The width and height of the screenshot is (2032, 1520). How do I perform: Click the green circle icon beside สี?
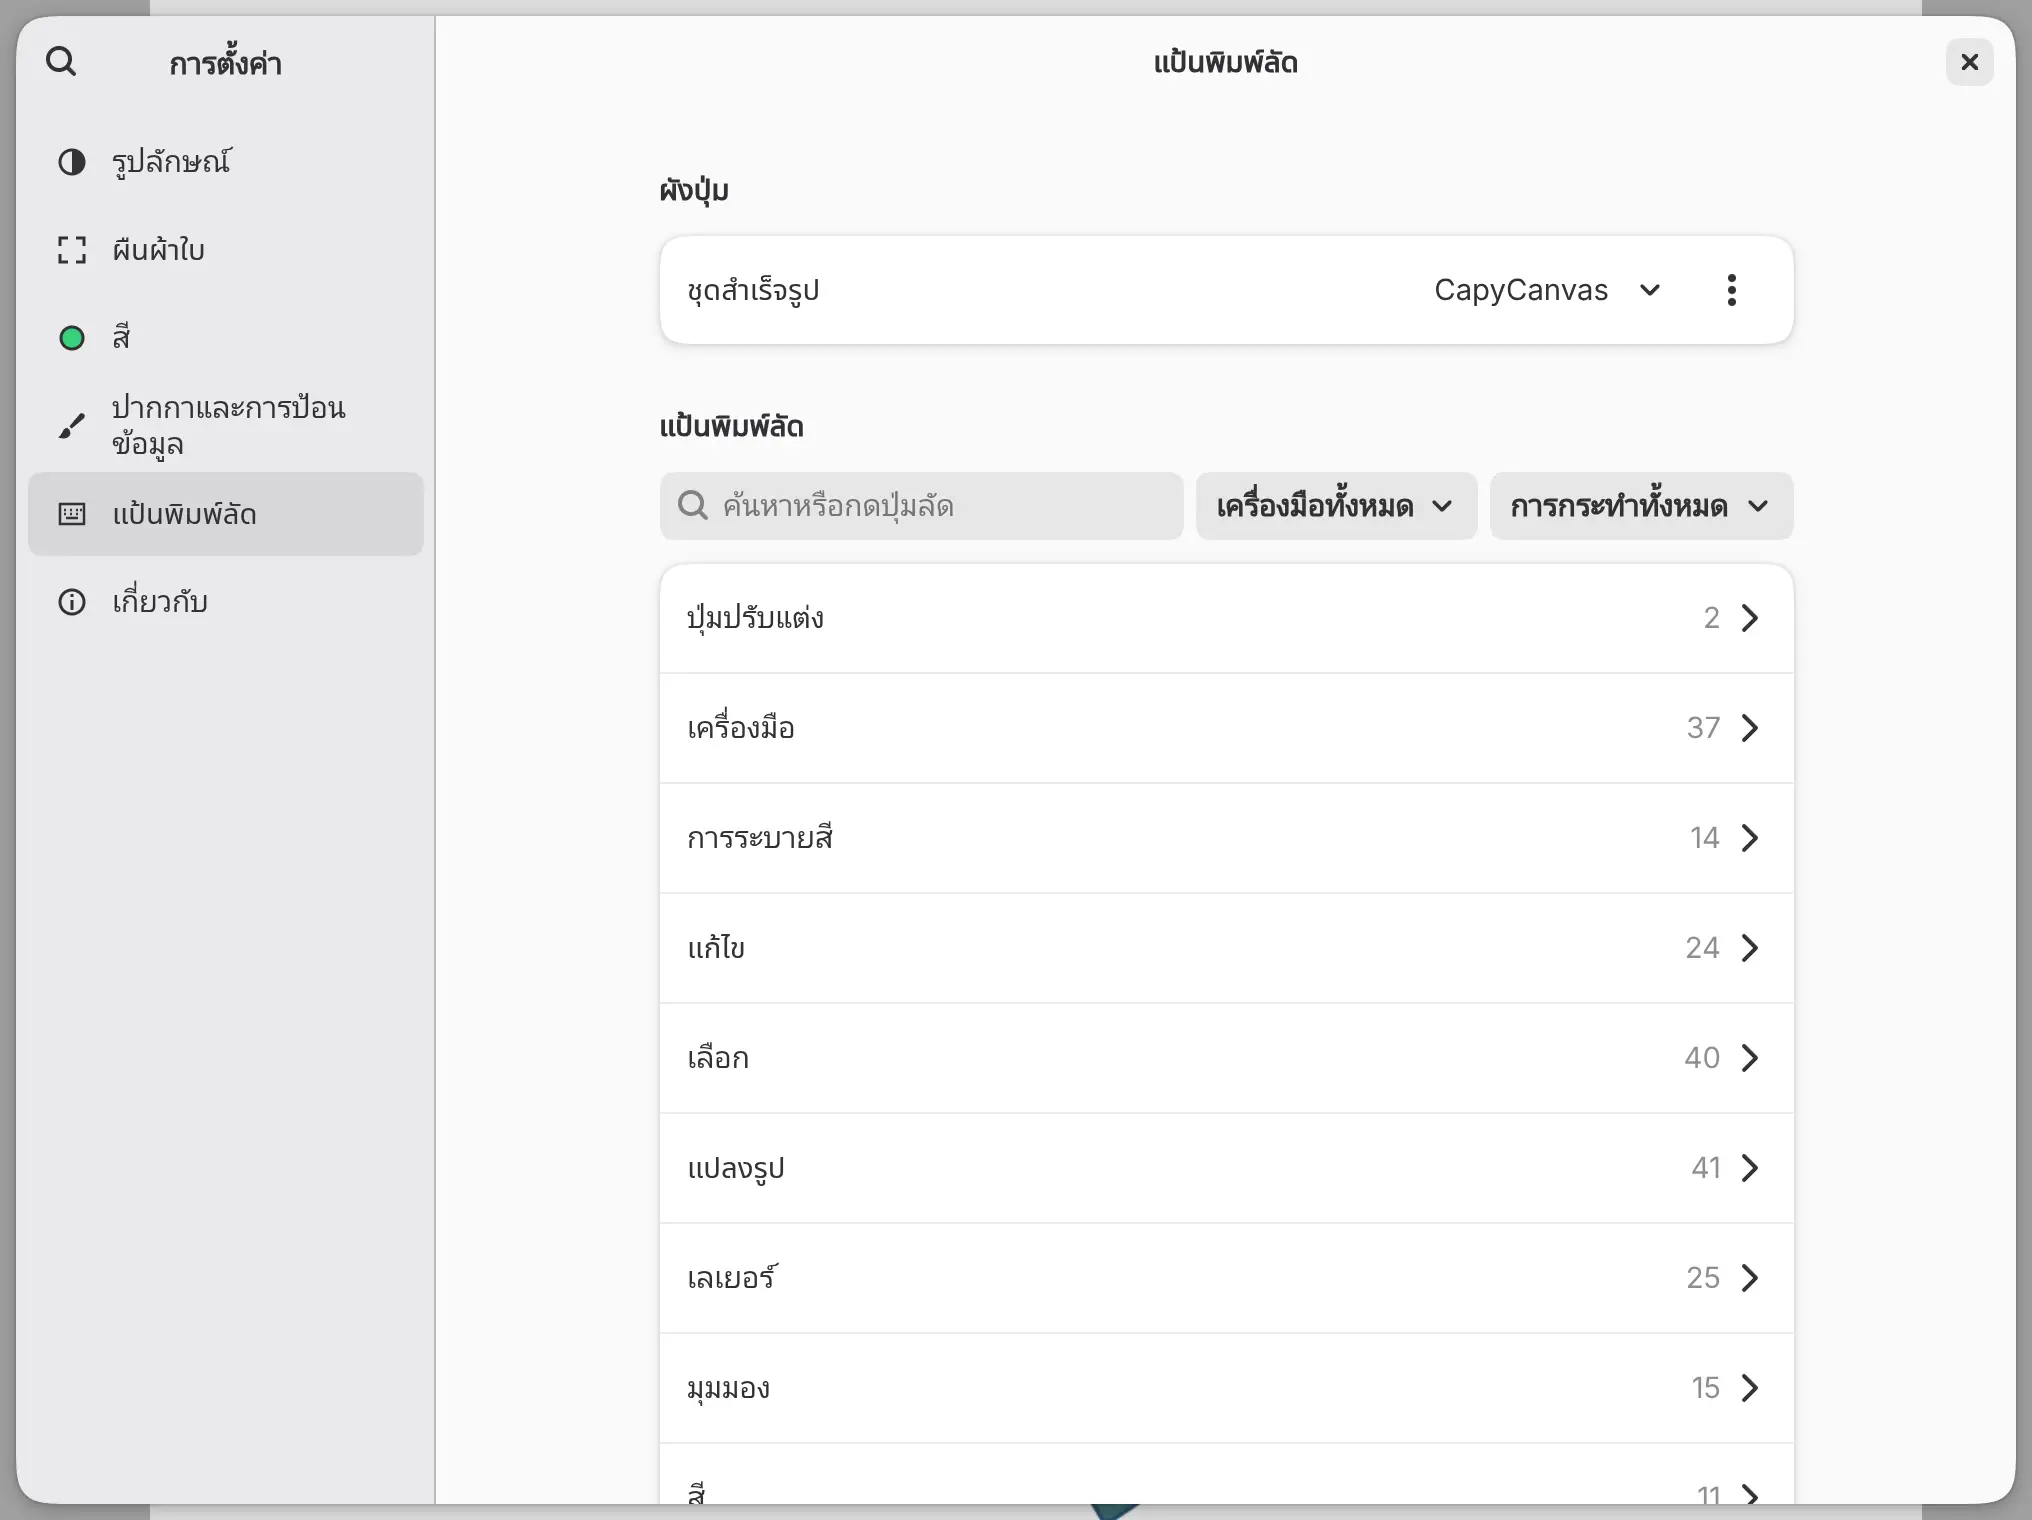(72, 338)
